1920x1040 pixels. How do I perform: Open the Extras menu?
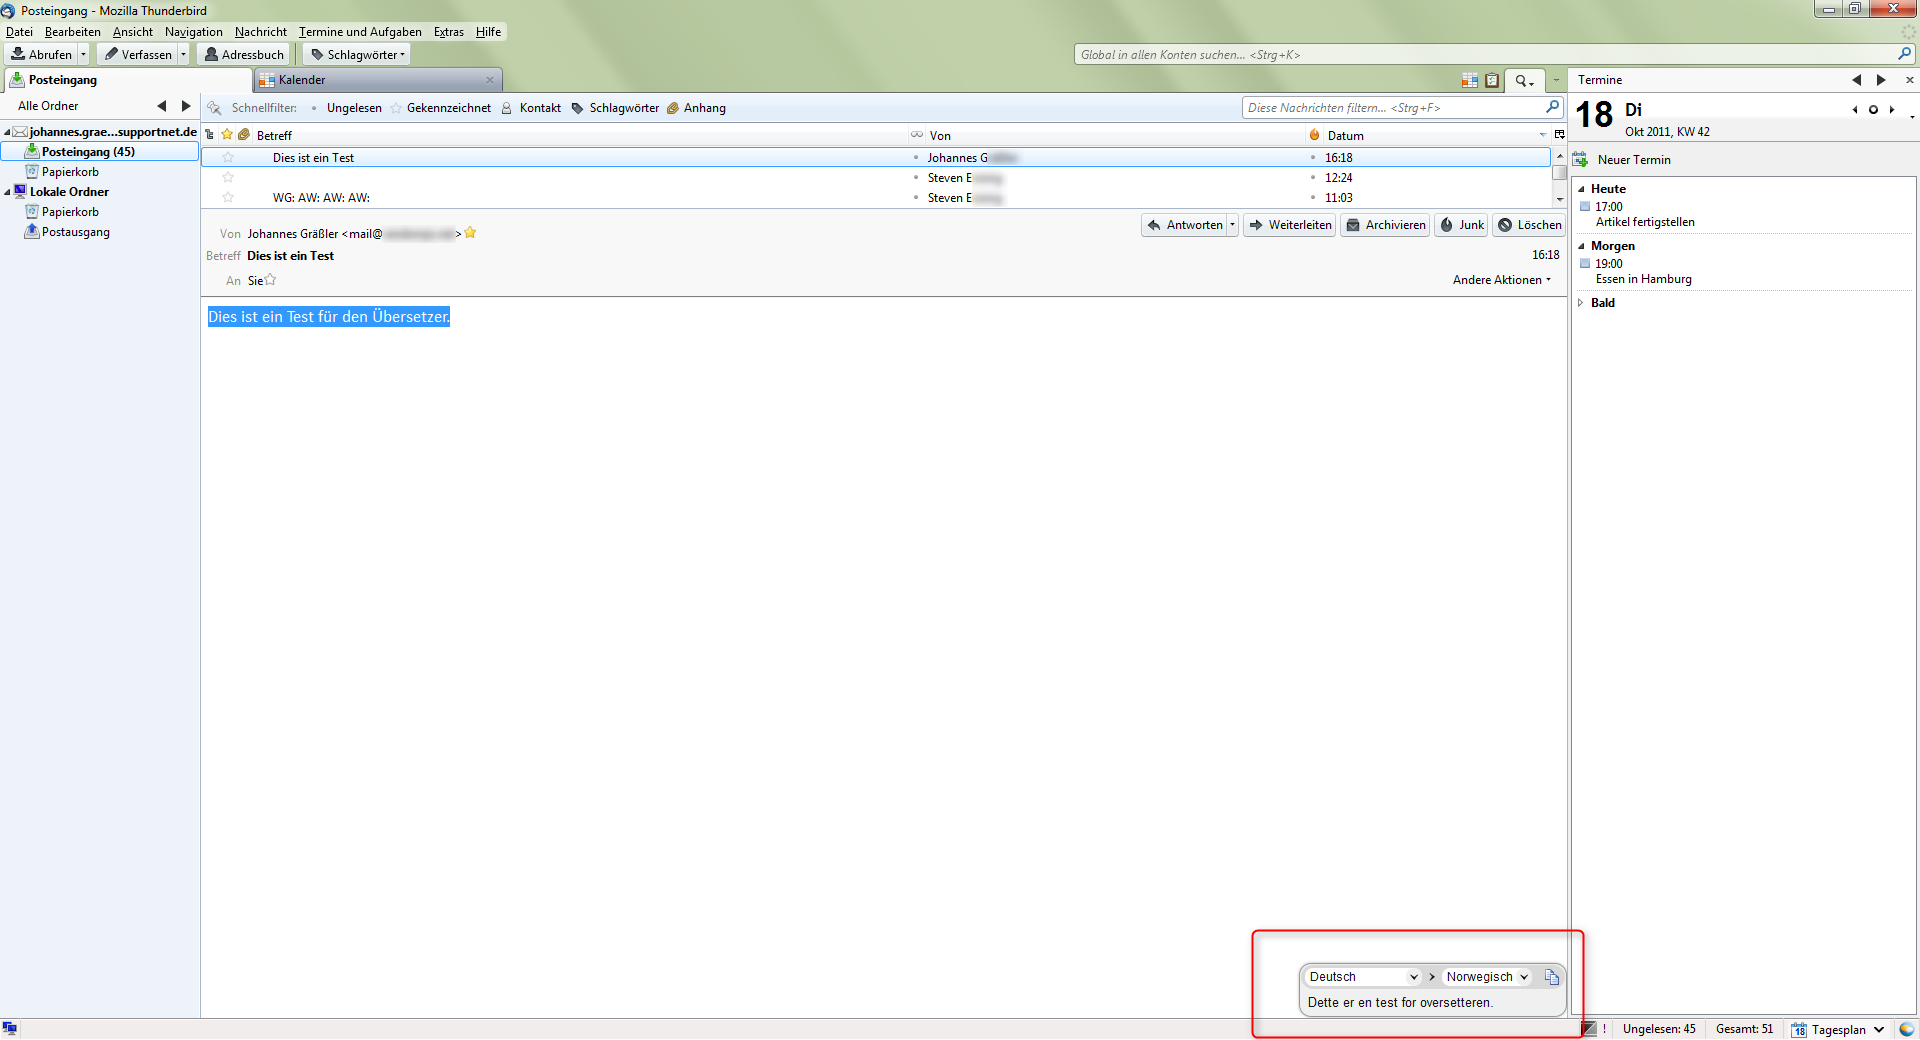448,32
